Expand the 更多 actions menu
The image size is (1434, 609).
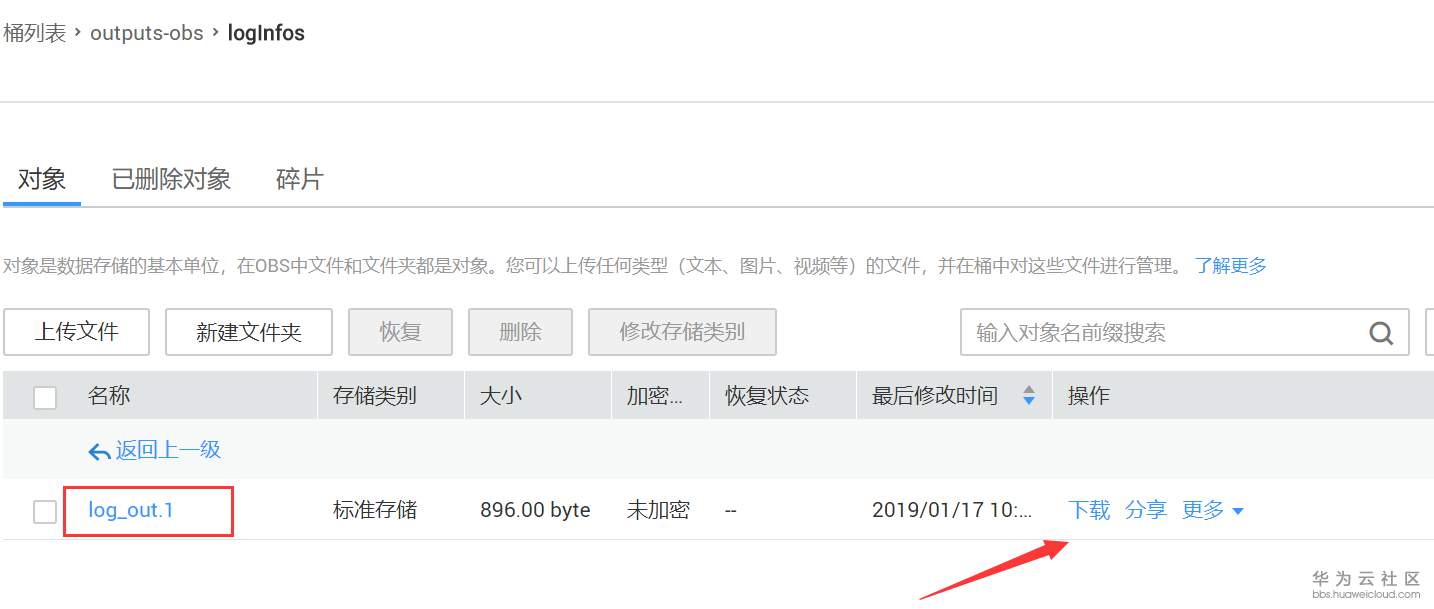coord(1213,510)
